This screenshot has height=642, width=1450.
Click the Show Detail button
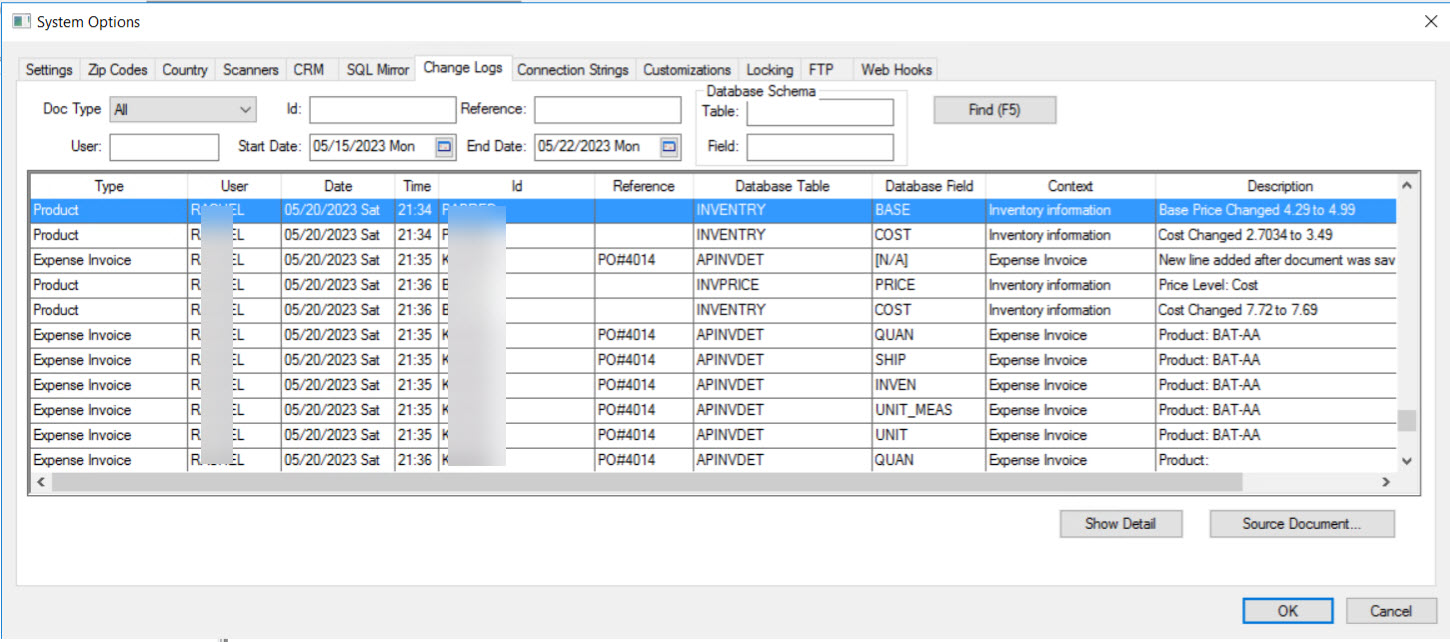click(1120, 523)
